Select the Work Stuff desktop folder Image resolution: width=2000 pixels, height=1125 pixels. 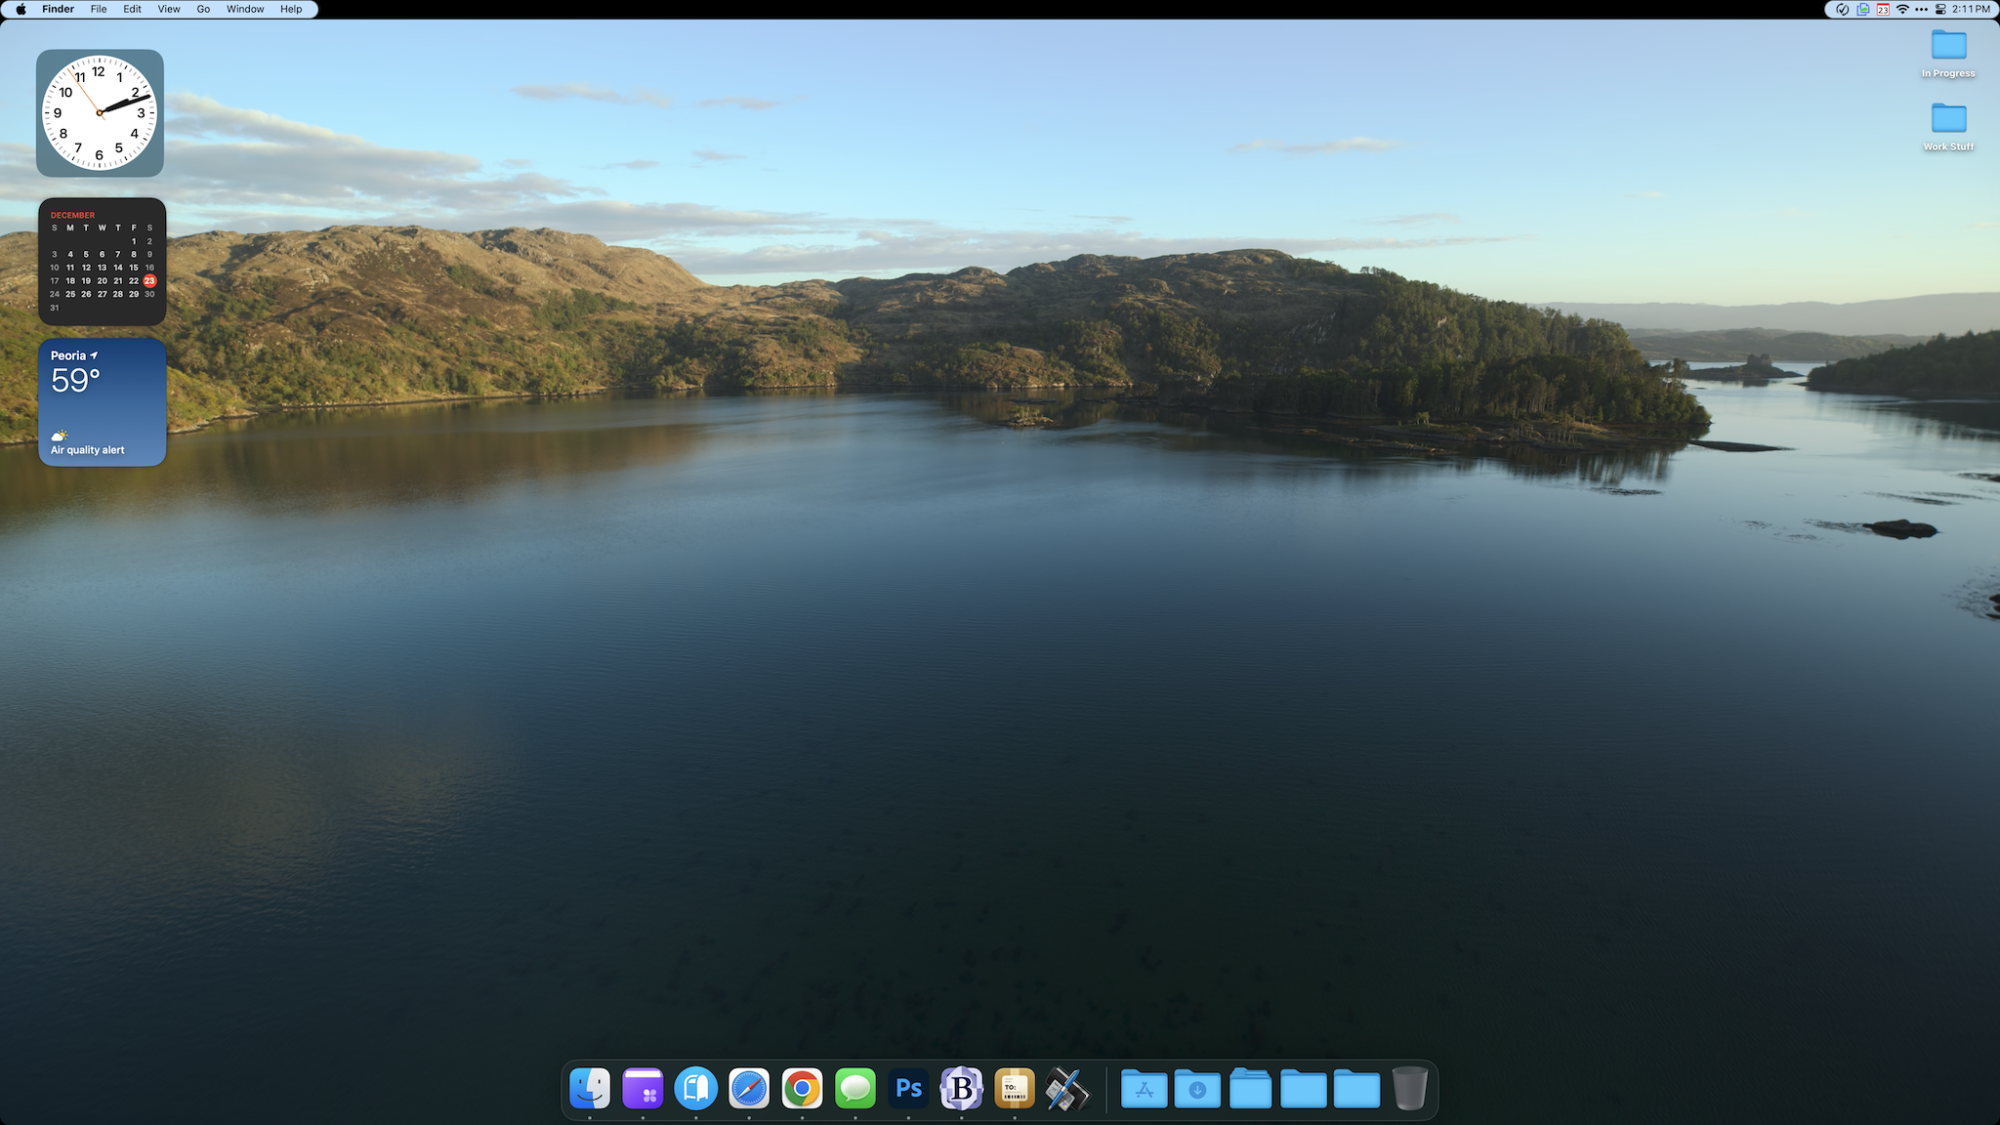[1948, 119]
